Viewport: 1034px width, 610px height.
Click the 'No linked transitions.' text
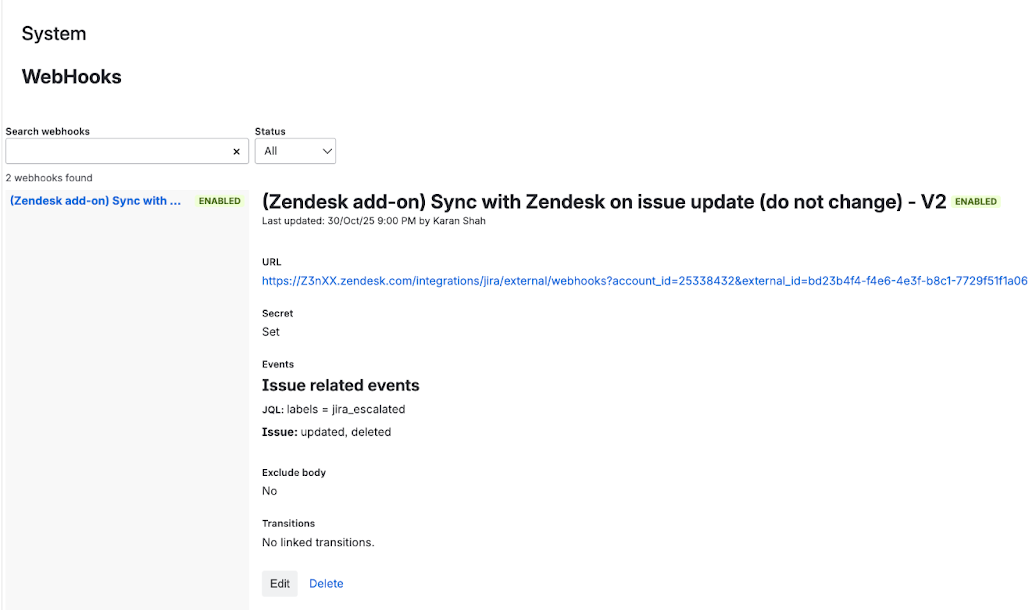[x=318, y=542]
